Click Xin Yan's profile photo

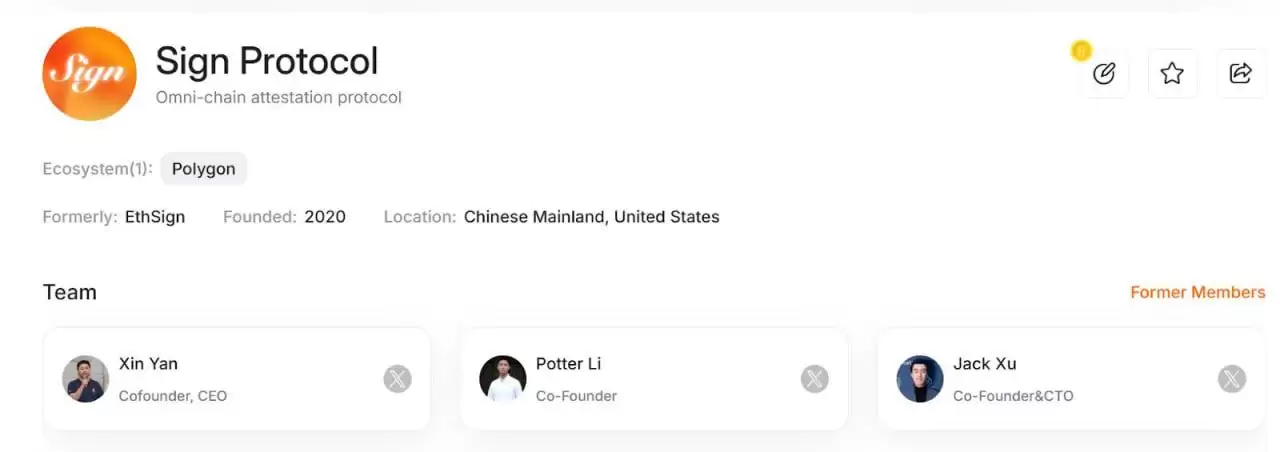85,379
